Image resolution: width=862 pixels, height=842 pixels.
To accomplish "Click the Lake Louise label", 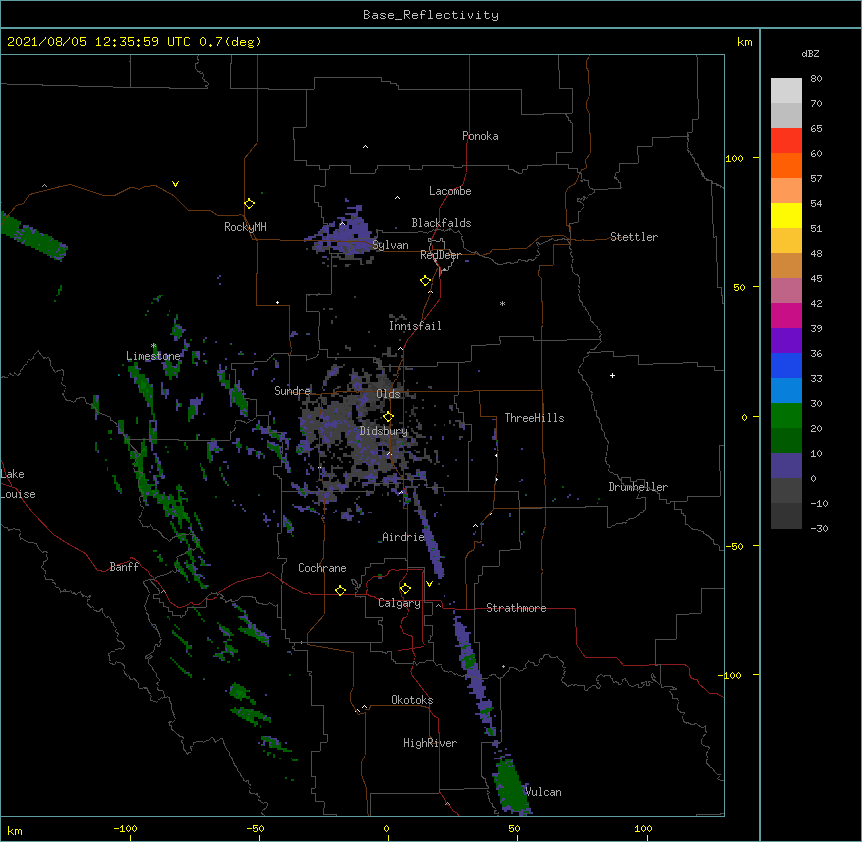I will click(x=18, y=484).
